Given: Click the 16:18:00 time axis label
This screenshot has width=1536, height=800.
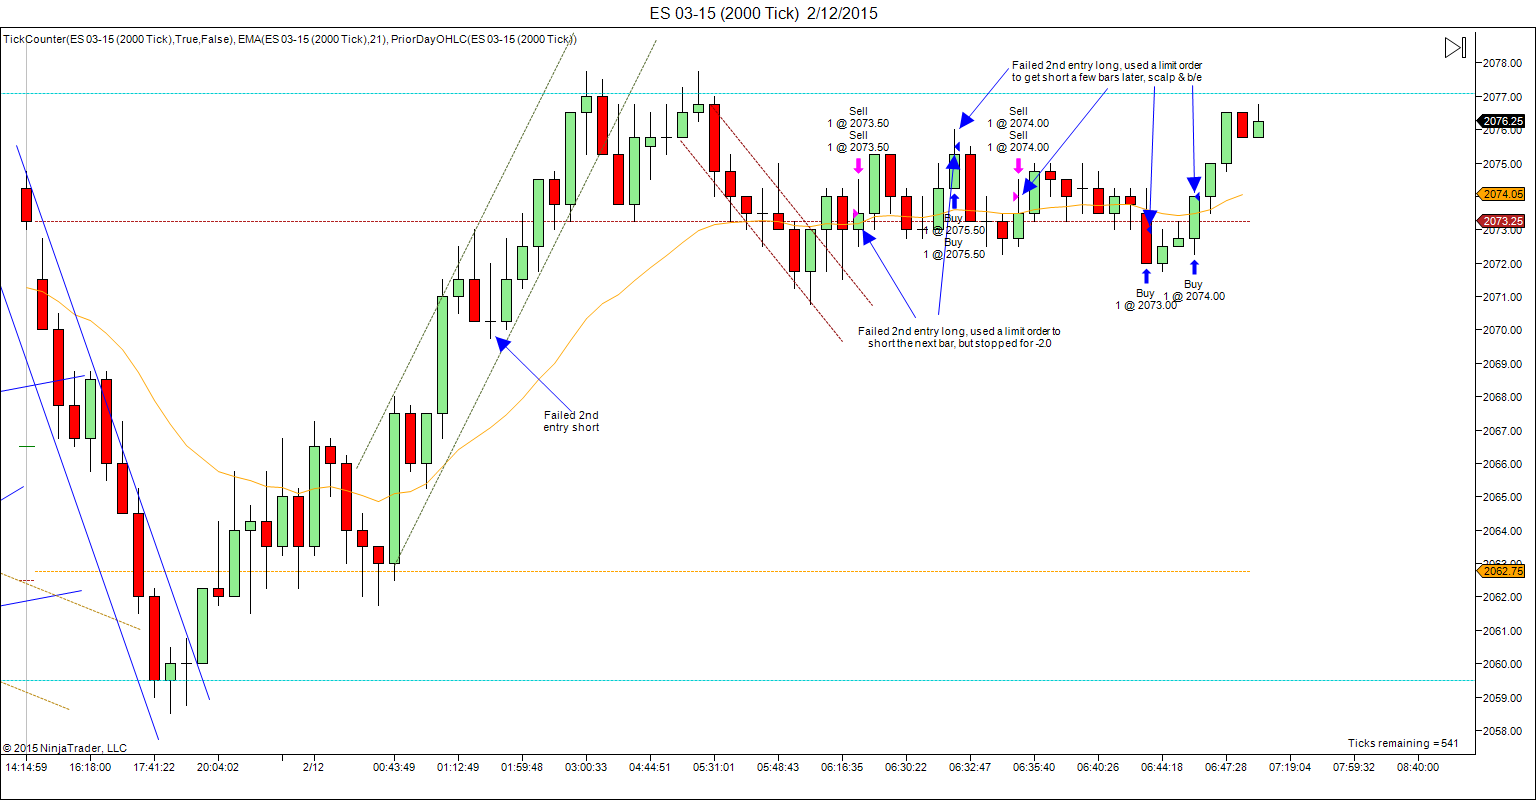Looking at the screenshot, I should point(90,768).
